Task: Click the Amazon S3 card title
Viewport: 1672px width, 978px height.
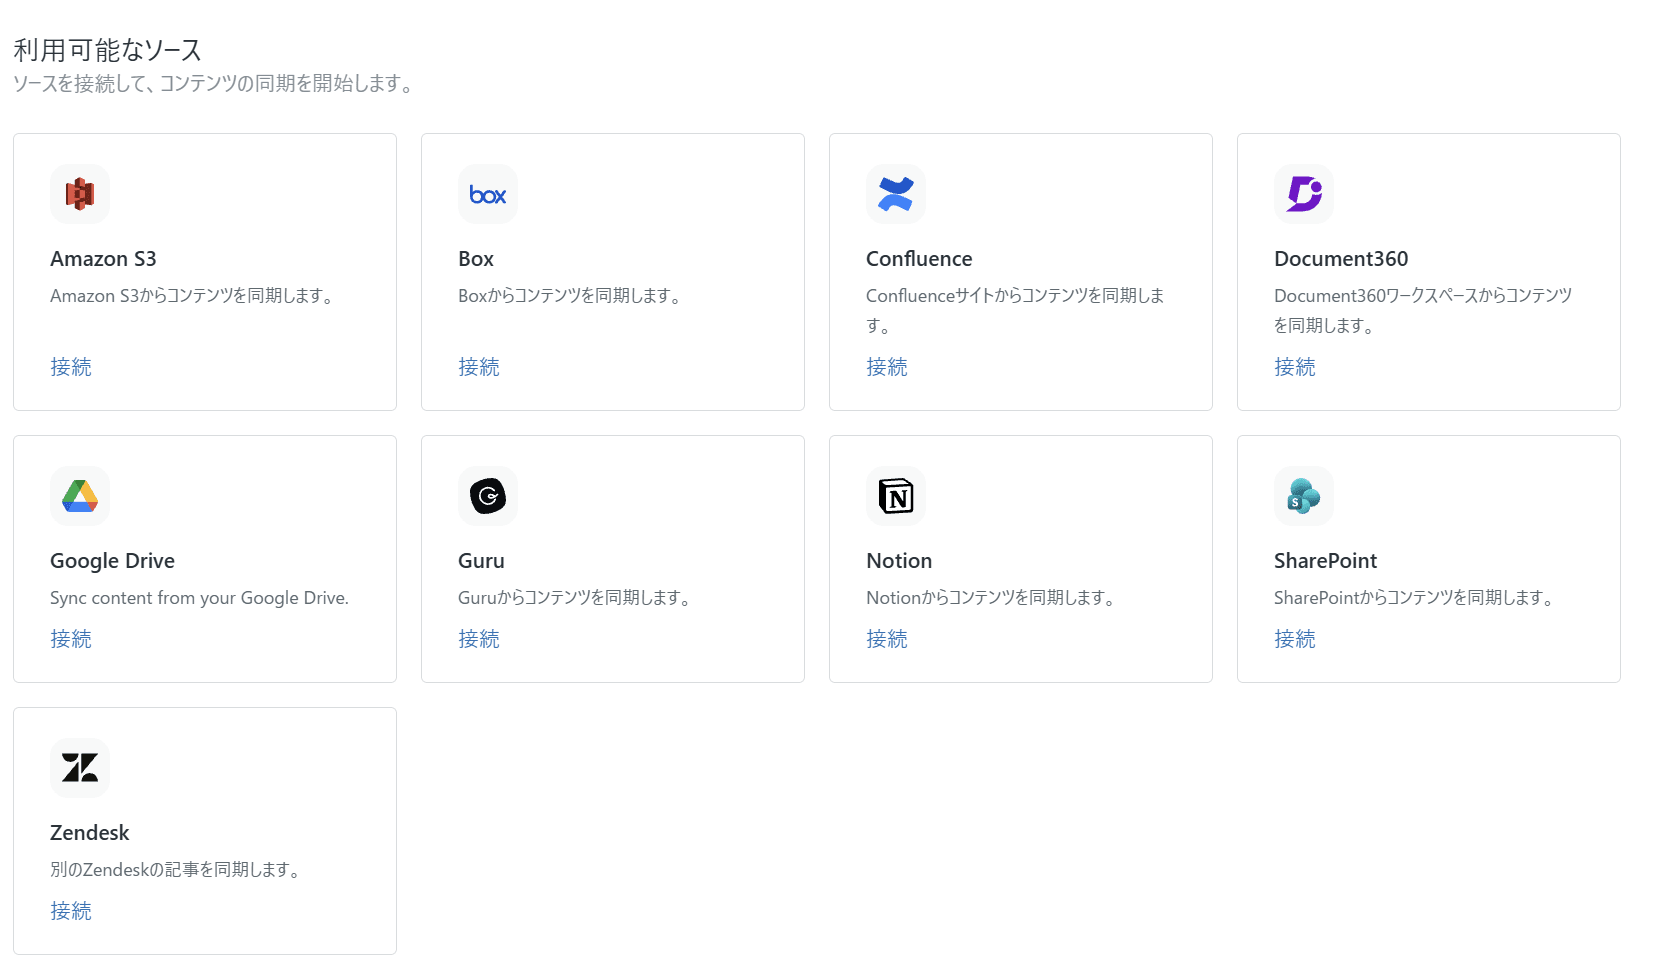Action: (x=103, y=259)
